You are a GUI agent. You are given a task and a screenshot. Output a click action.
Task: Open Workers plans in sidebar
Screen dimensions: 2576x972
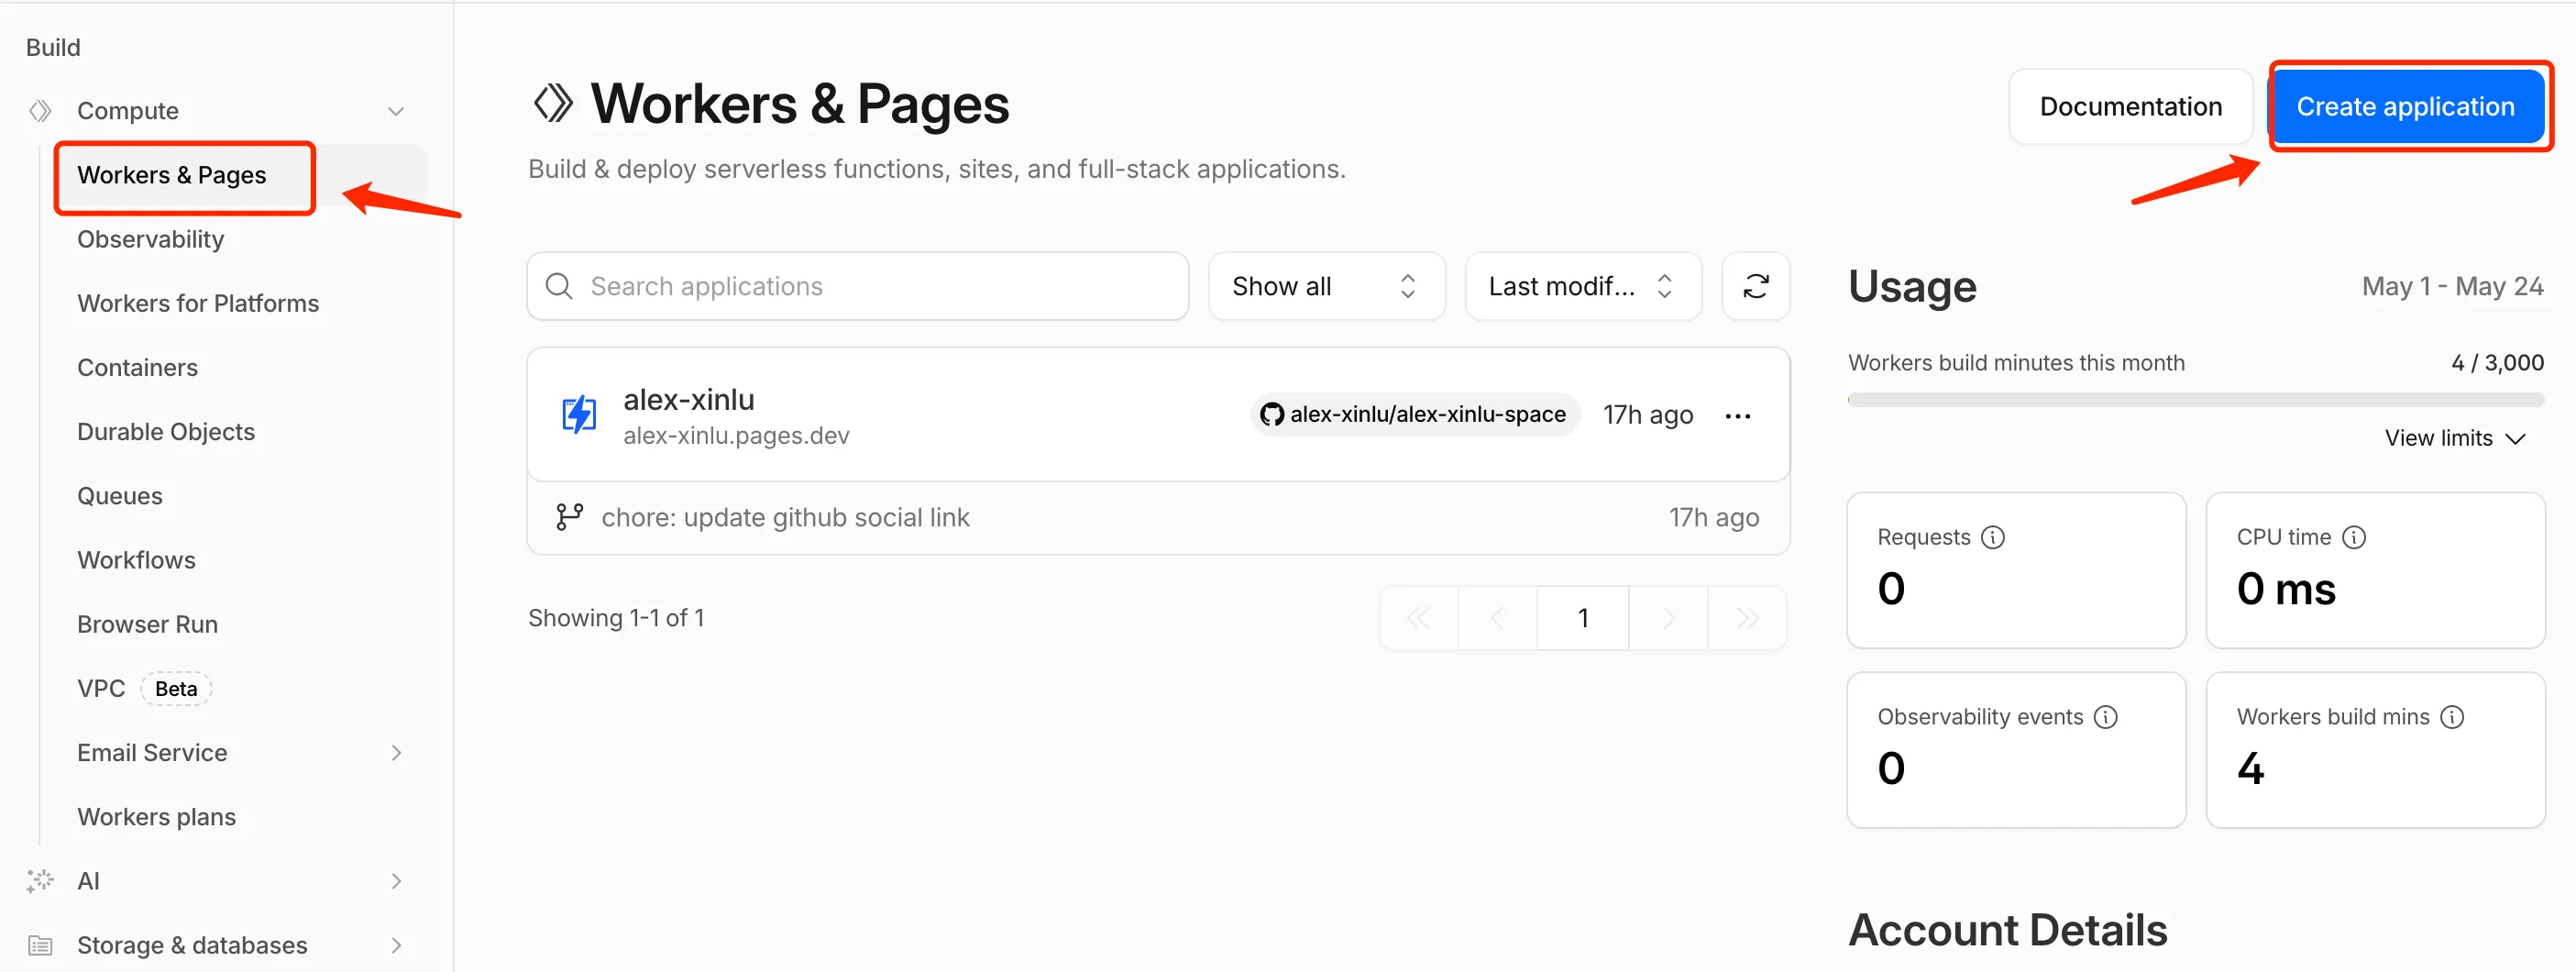(156, 817)
